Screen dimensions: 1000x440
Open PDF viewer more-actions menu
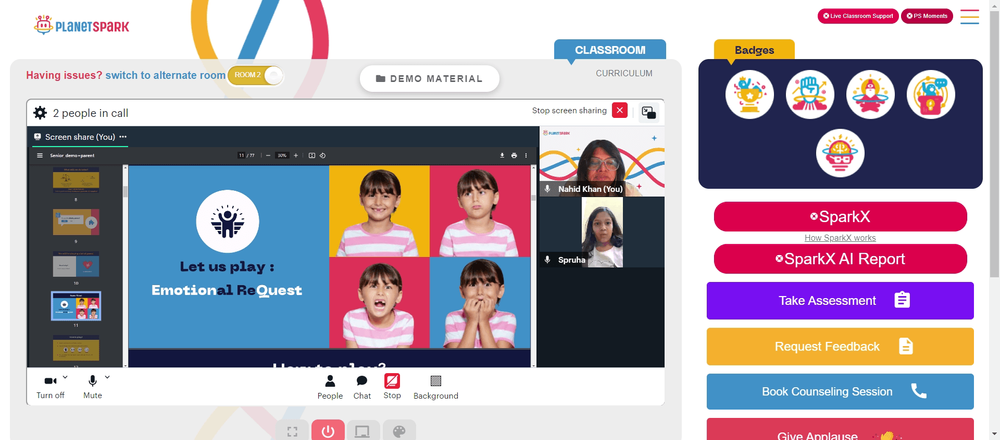coord(526,156)
